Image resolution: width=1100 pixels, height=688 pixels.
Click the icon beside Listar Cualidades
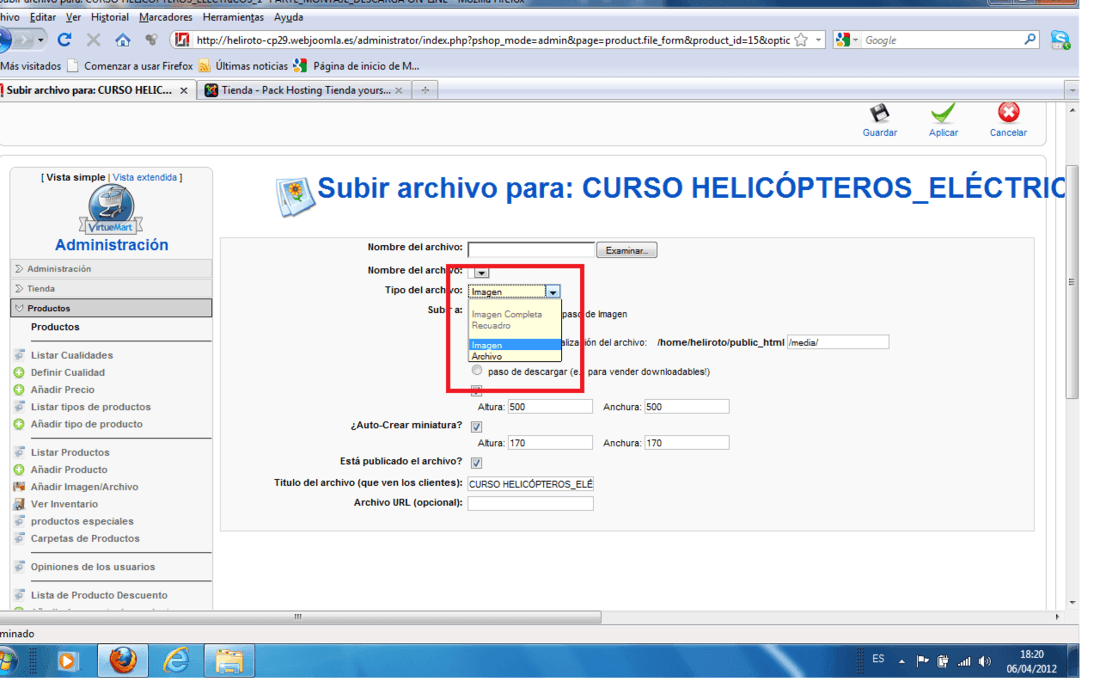(20, 355)
